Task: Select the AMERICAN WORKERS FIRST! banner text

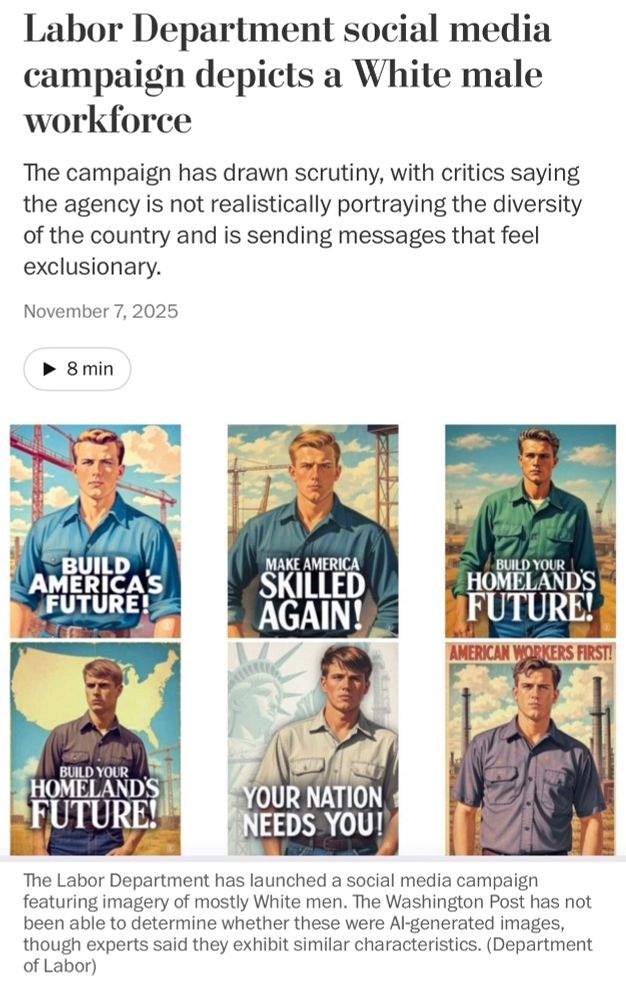Action: [x=530, y=652]
